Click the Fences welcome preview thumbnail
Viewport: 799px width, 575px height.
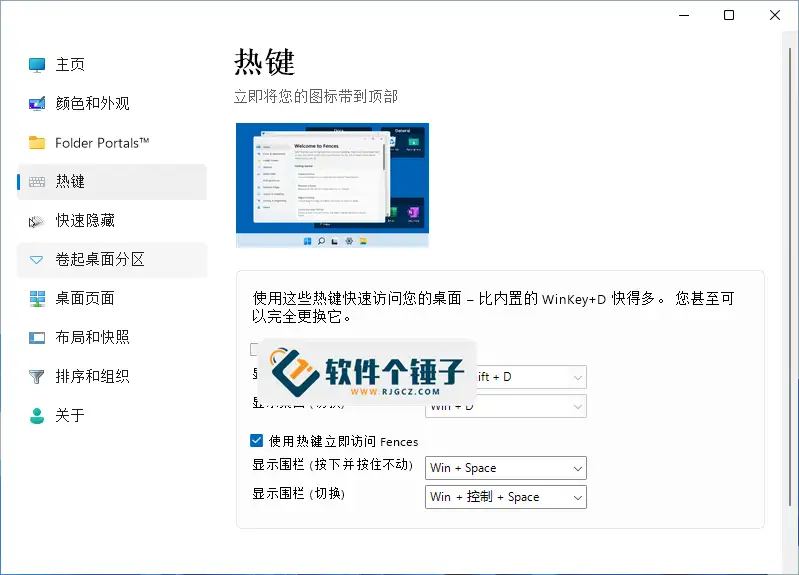332,185
